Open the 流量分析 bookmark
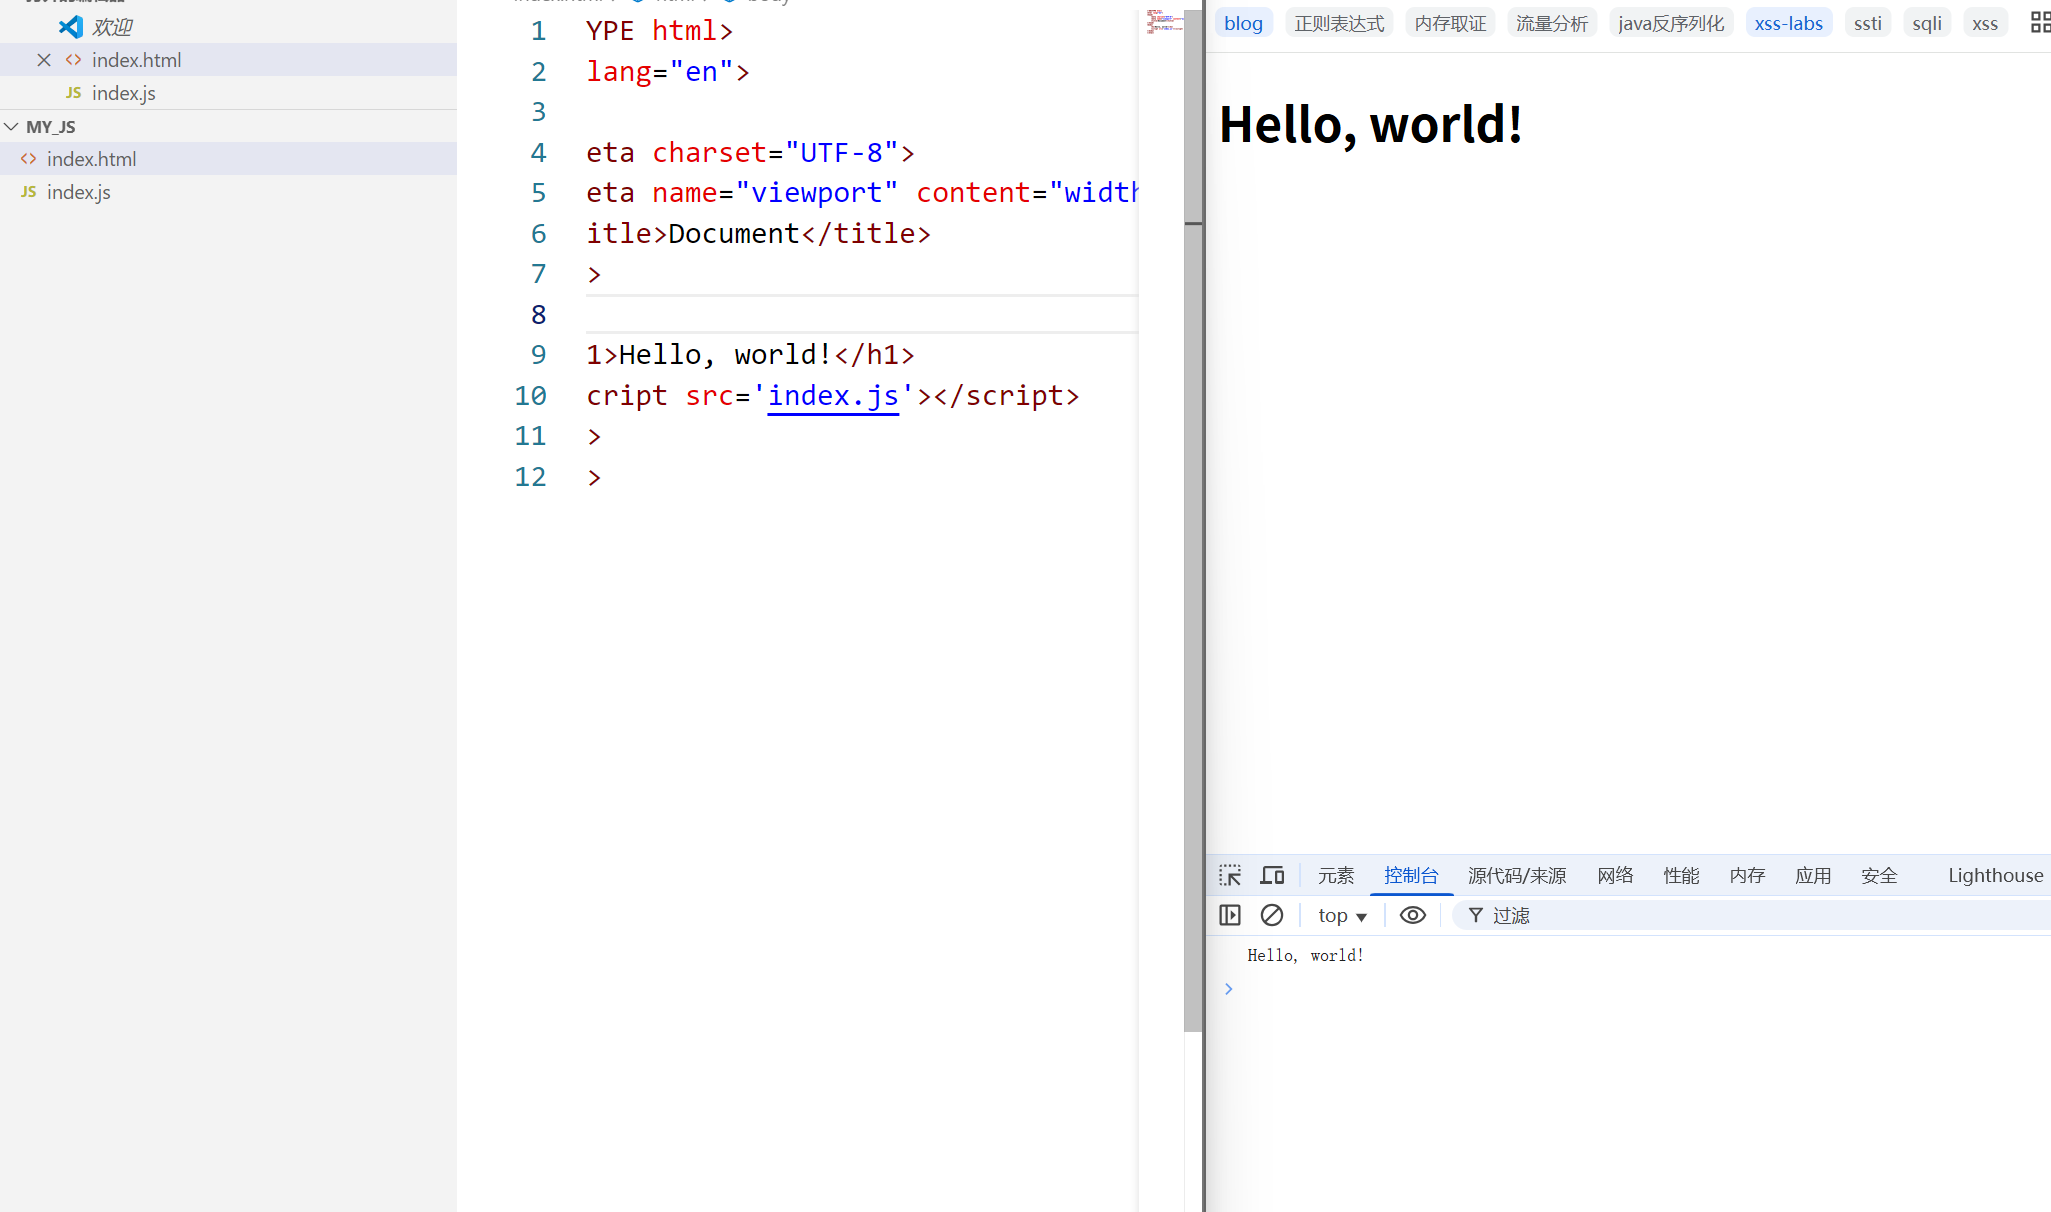 coord(1552,23)
